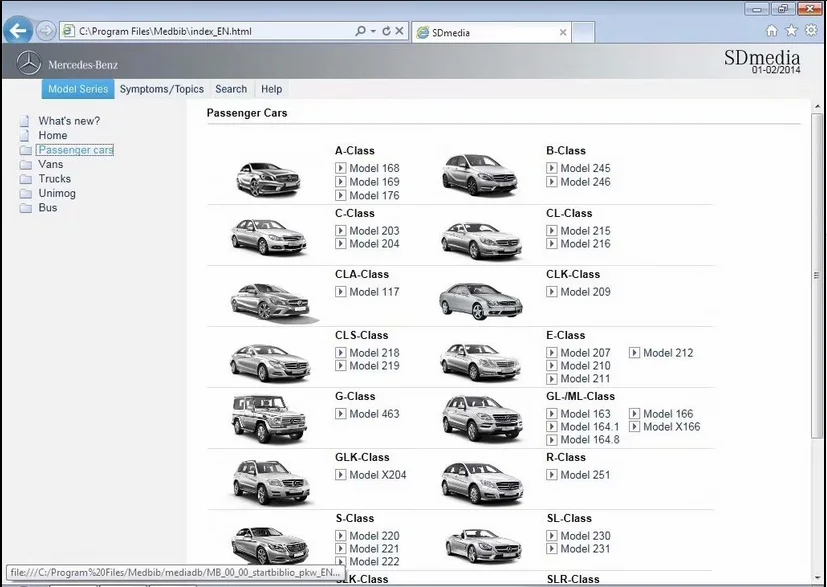Open Model 204 of C-Class
Screen dimensions: 827x587
click(374, 244)
